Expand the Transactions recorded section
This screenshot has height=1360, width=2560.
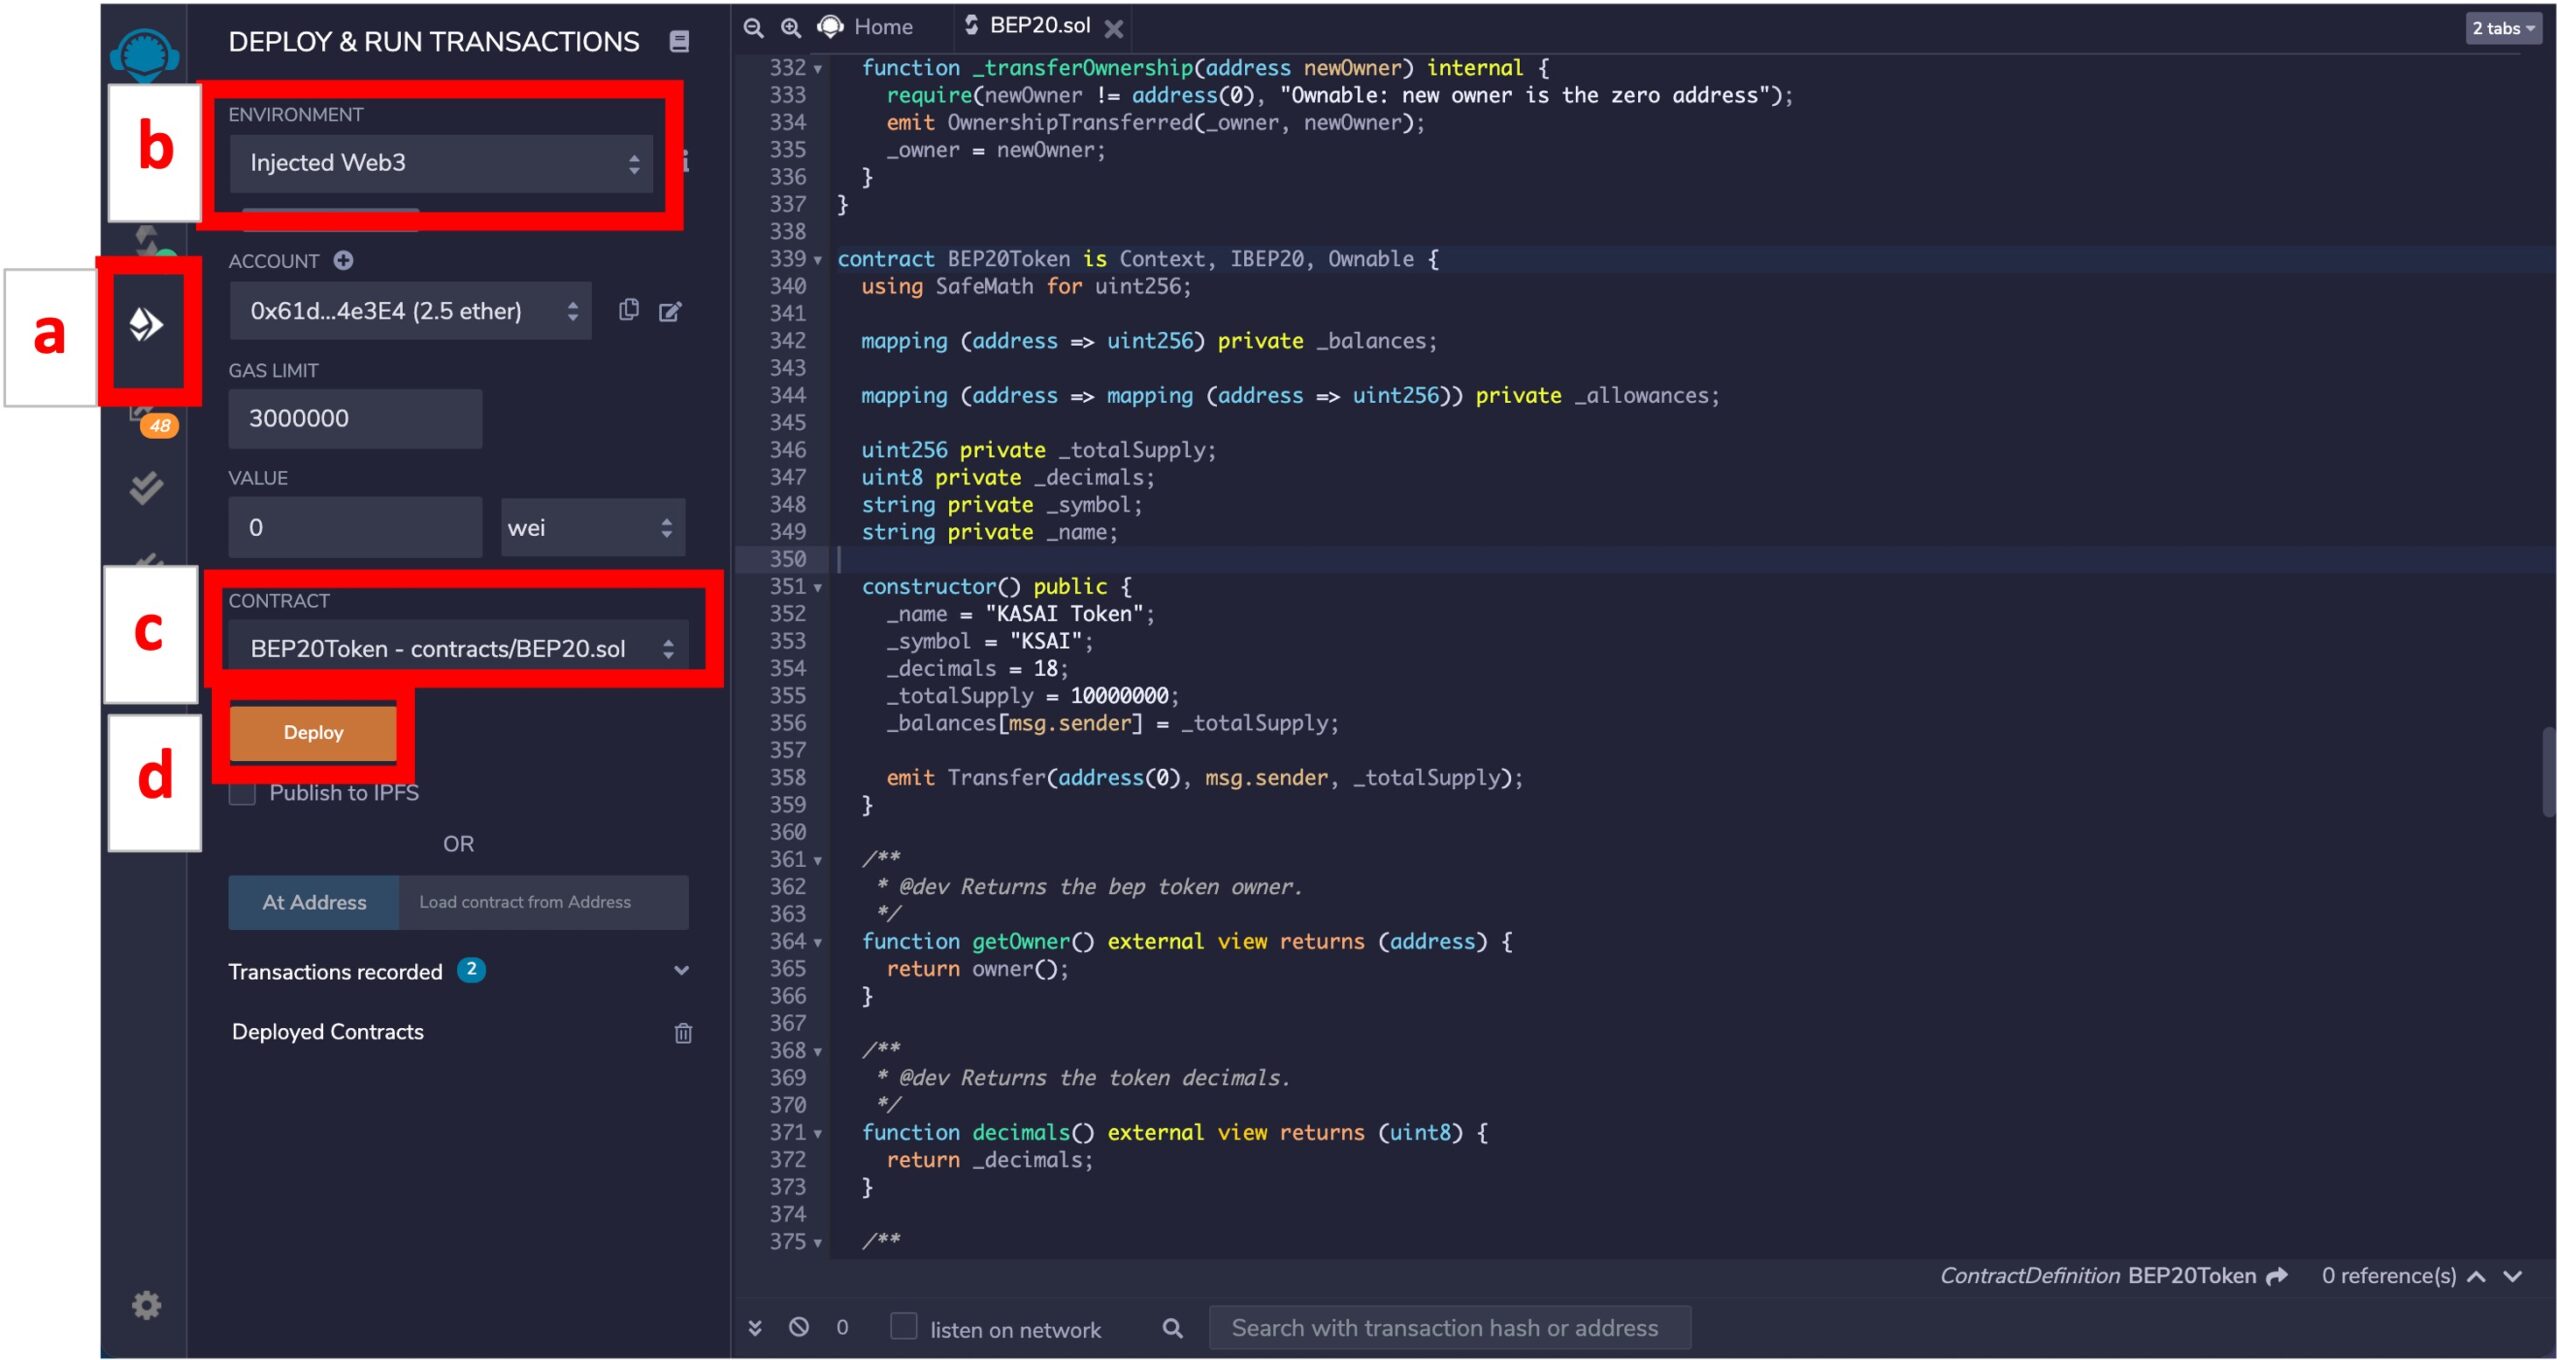(x=681, y=971)
